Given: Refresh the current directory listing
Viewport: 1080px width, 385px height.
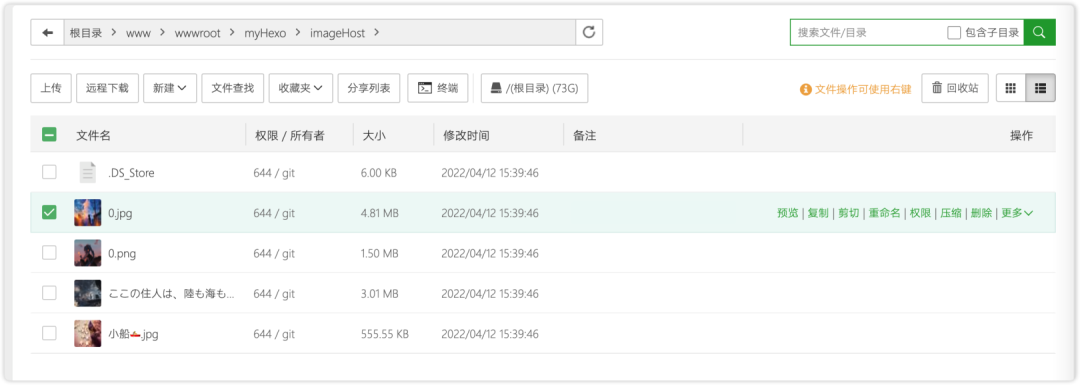Looking at the screenshot, I should click(589, 32).
